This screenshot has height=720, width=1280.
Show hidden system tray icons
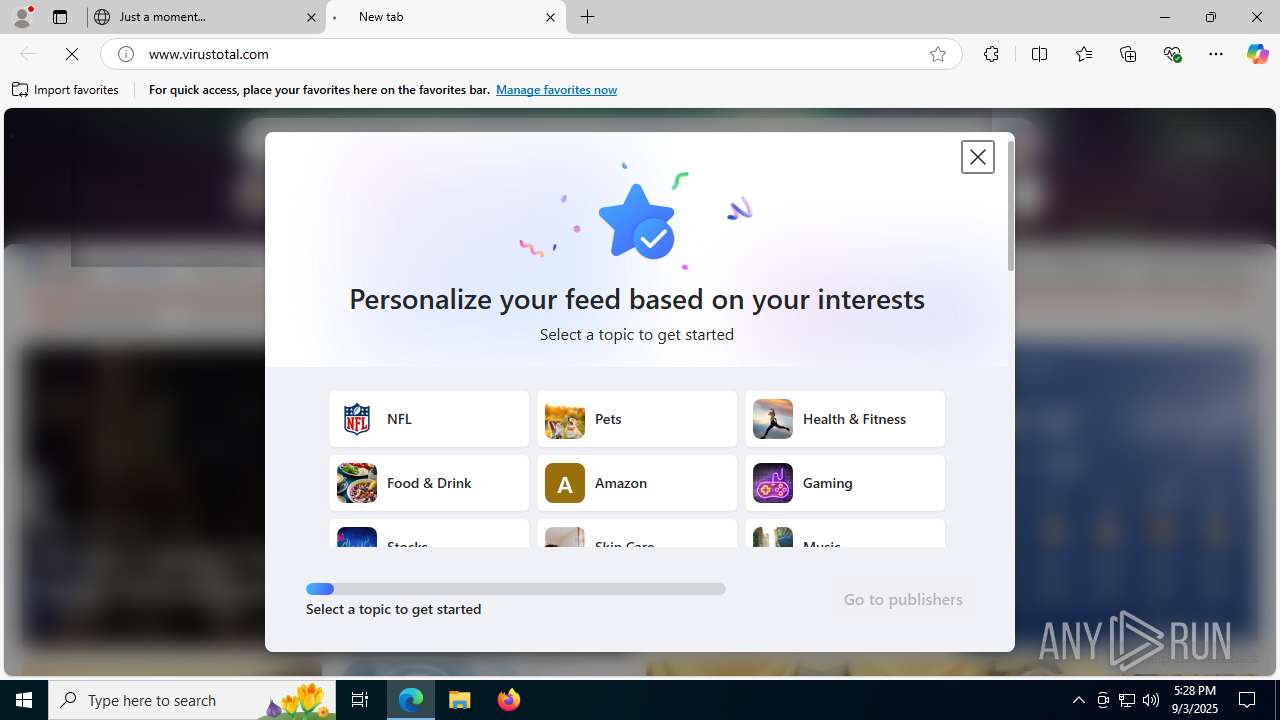coord(1078,700)
